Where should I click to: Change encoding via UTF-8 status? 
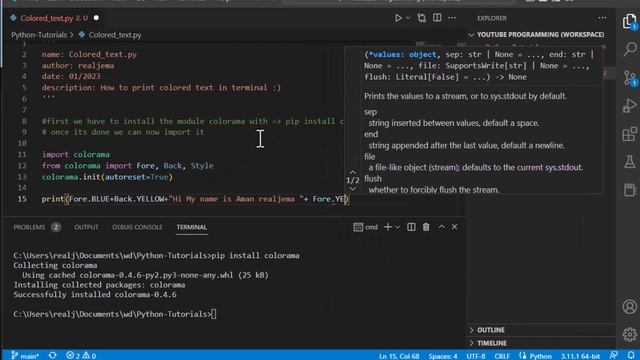click(476, 356)
